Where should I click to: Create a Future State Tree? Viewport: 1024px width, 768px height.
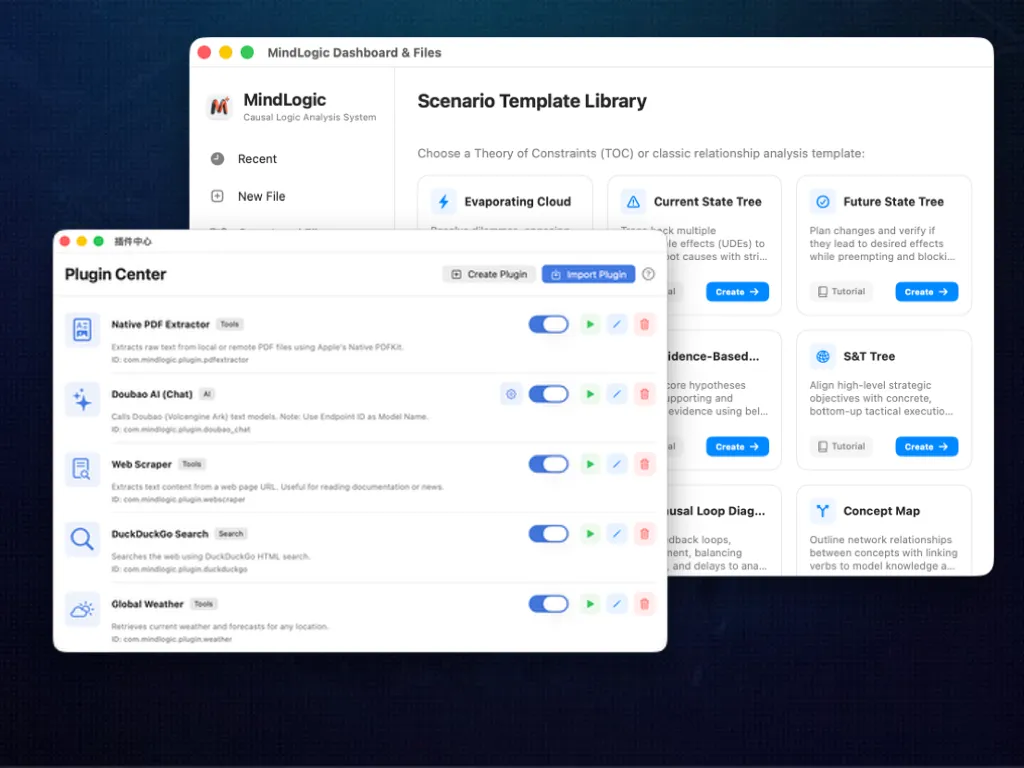tap(926, 292)
